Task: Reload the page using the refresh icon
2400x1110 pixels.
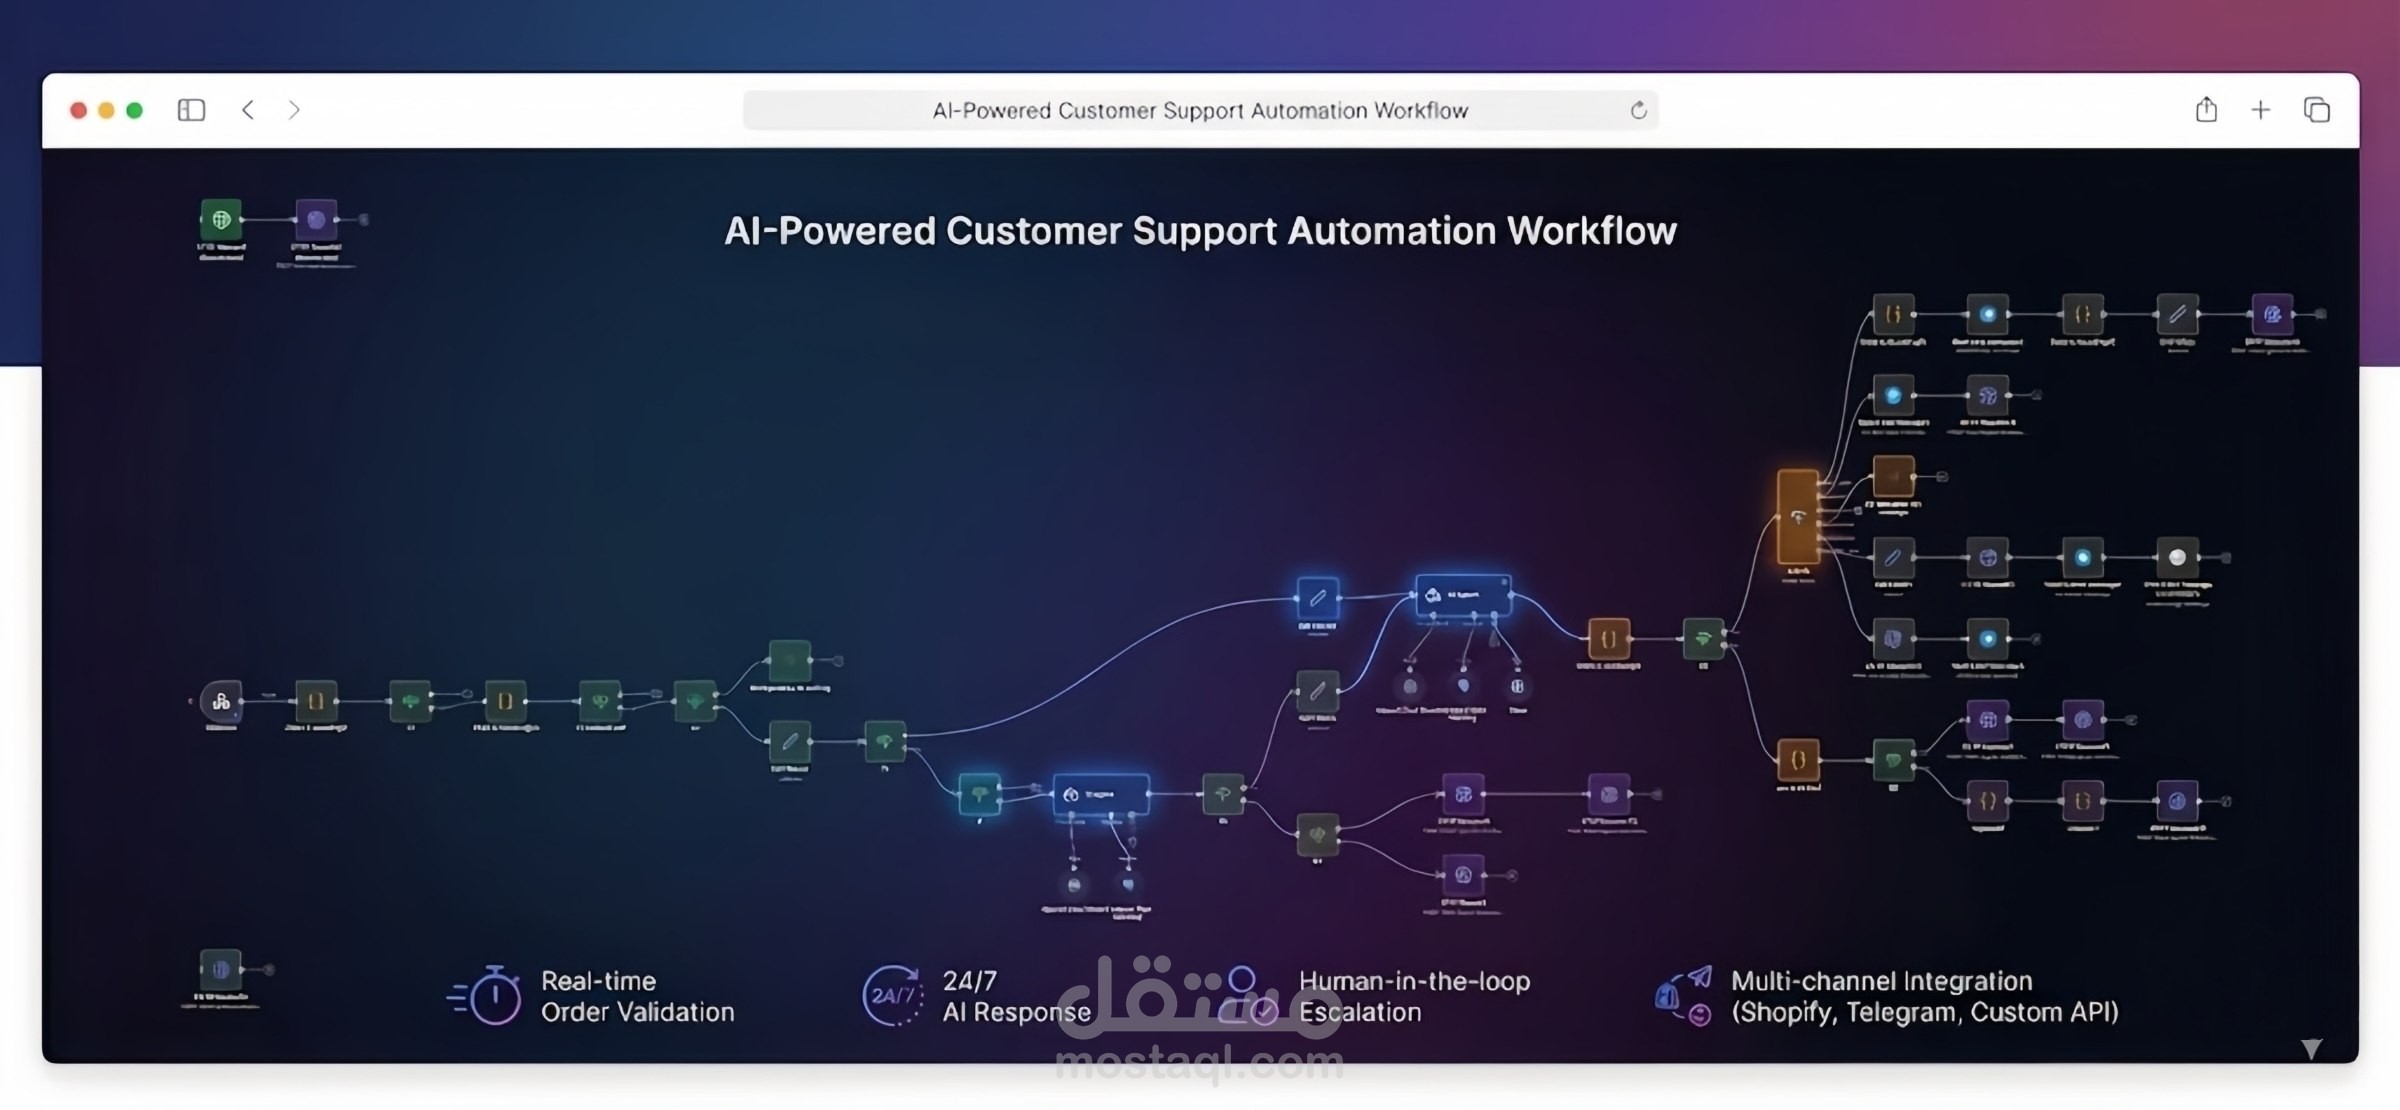Action: (x=1638, y=110)
